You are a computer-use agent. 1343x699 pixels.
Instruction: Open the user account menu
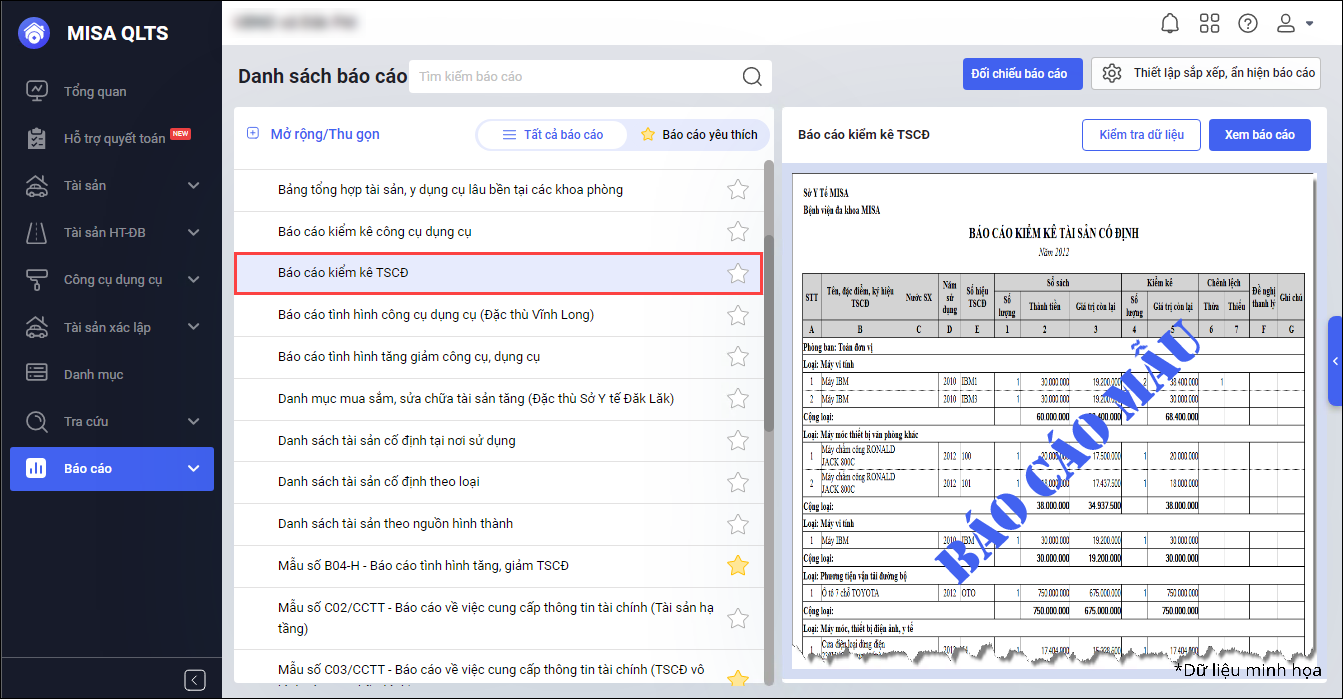[1295, 23]
